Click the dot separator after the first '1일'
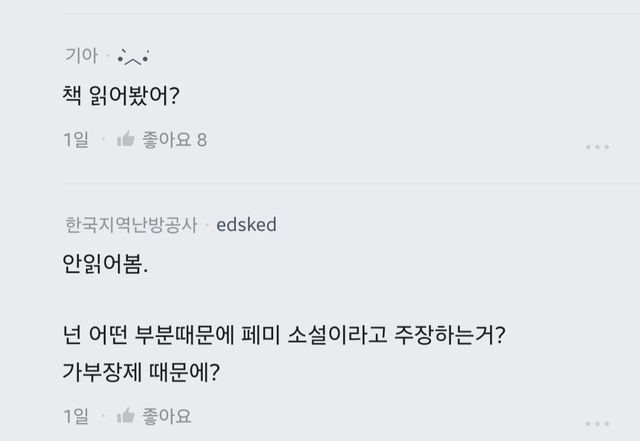The width and height of the screenshot is (640, 441). [102, 140]
